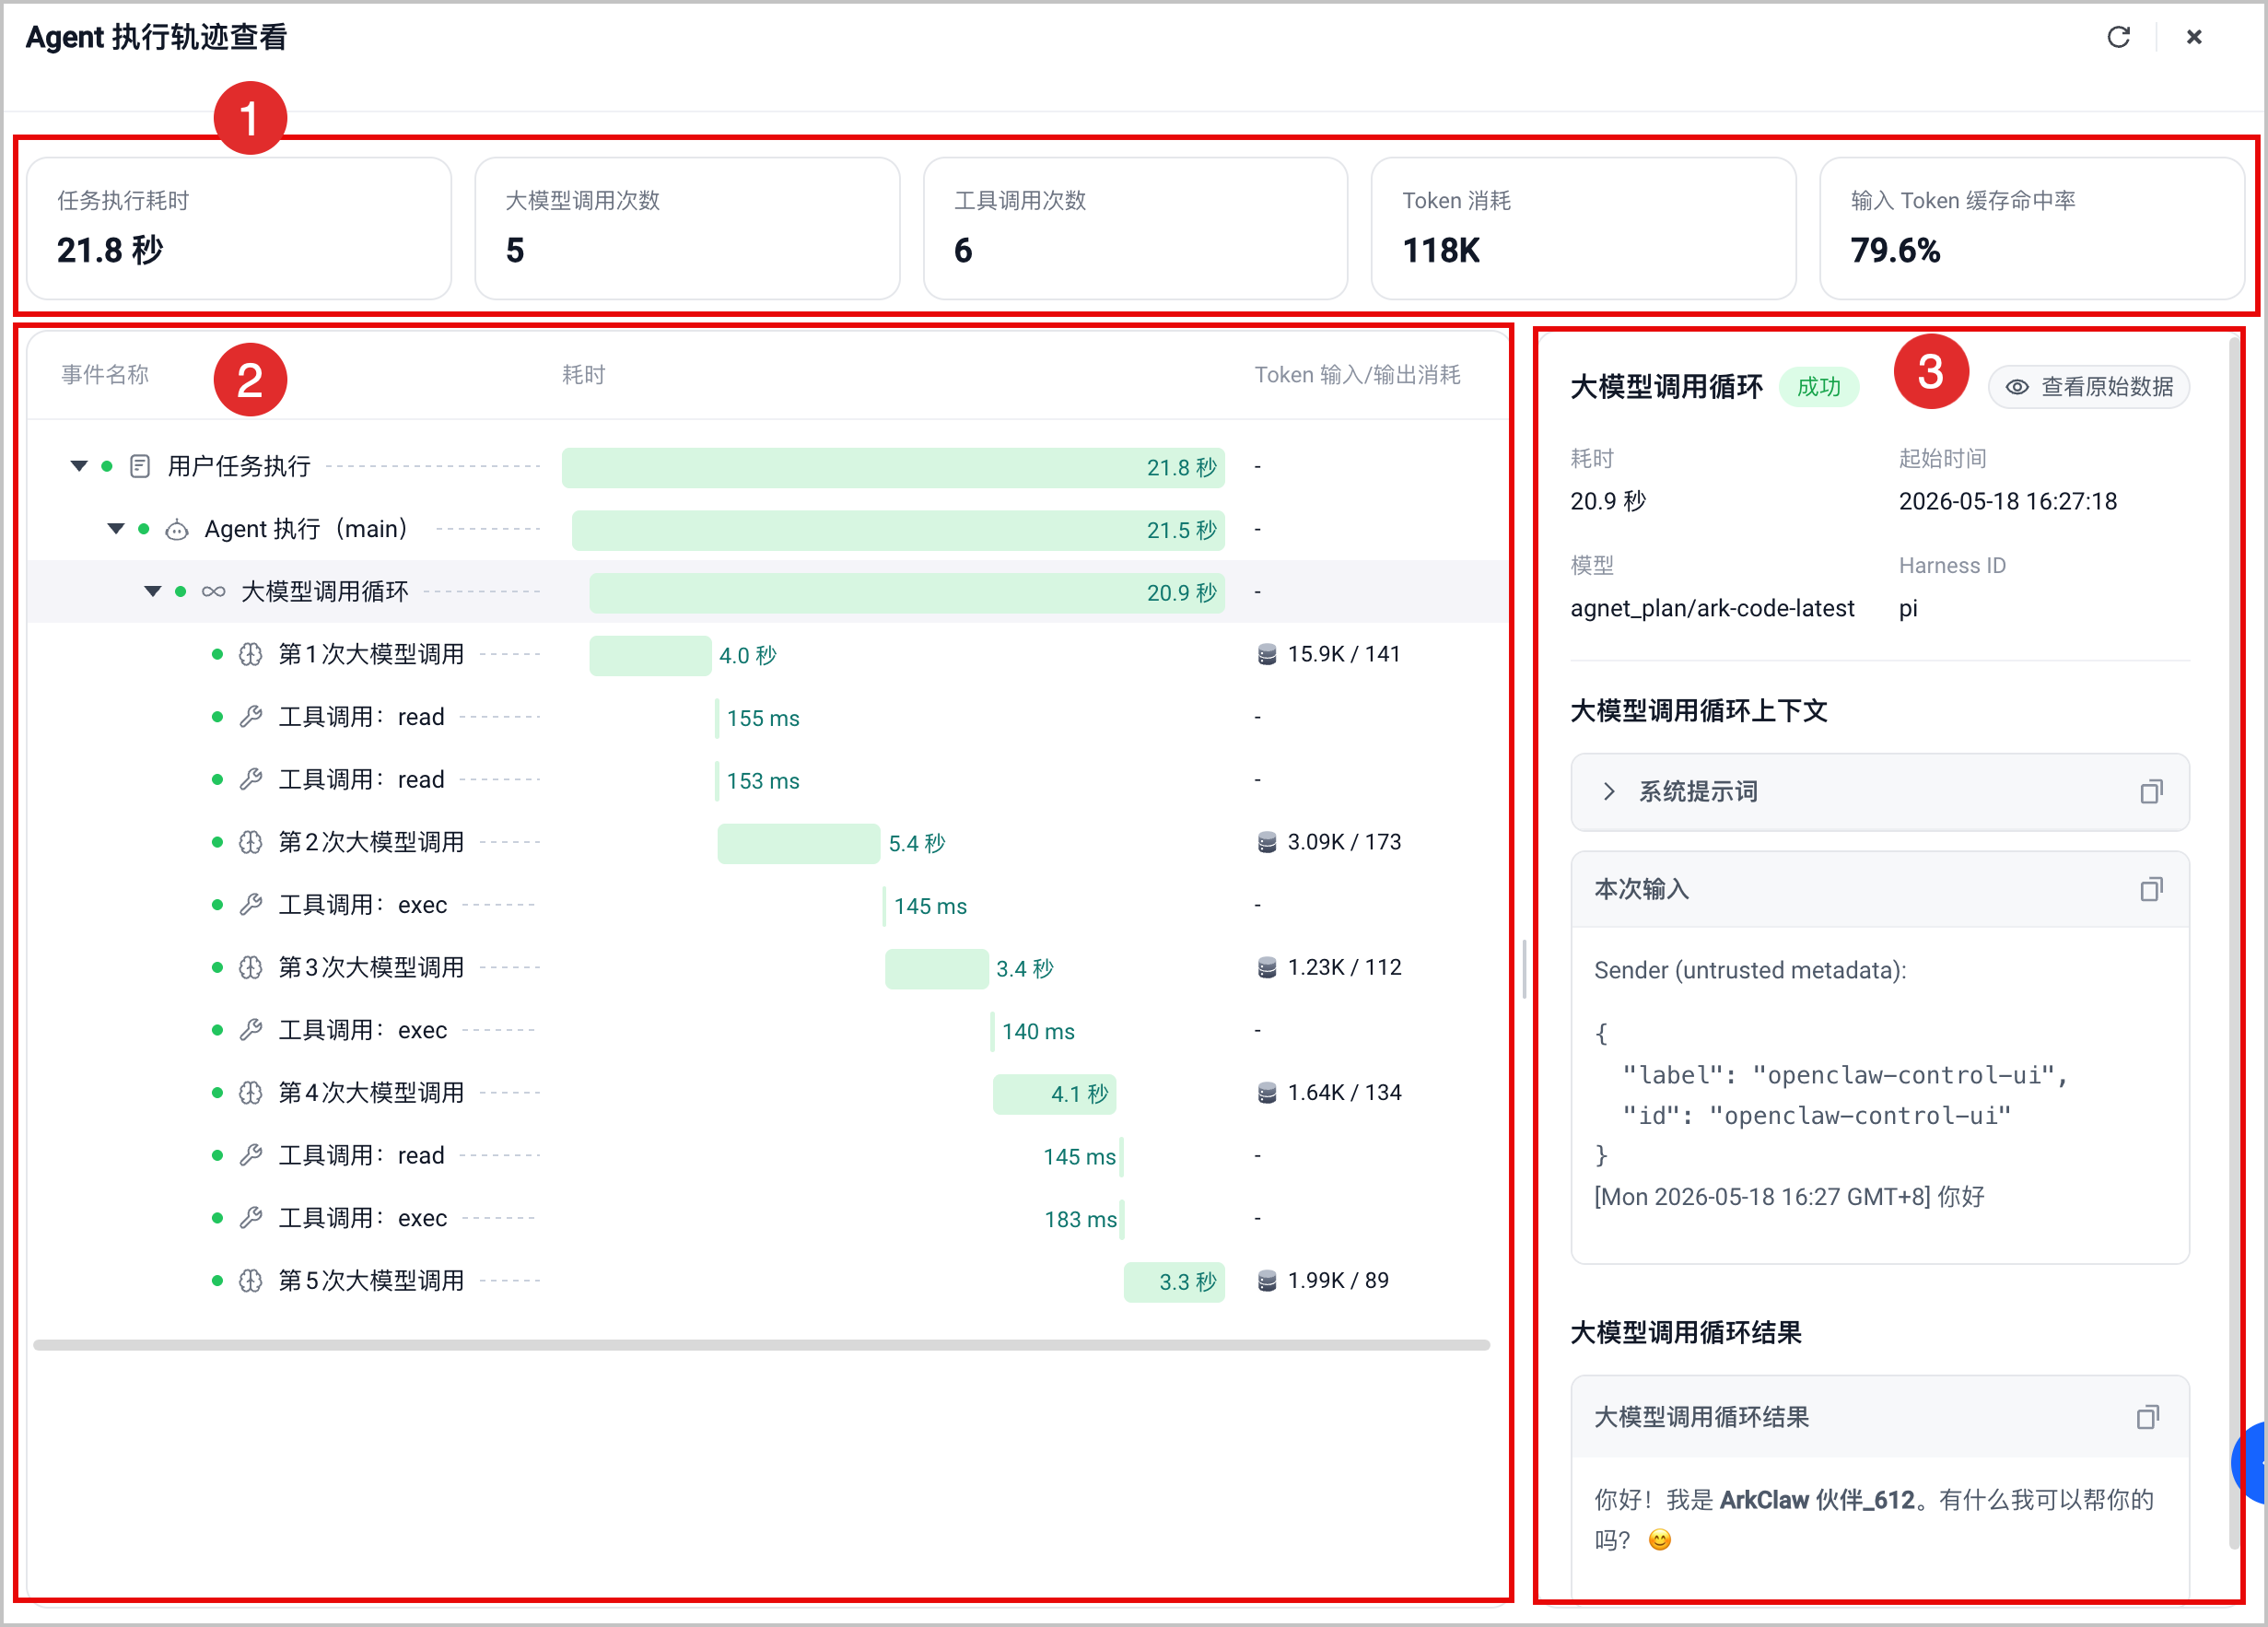This screenshot has width=2268, height=1627.
Task: Click the 5.4 秒 duration bar
Action: [798, 843]
